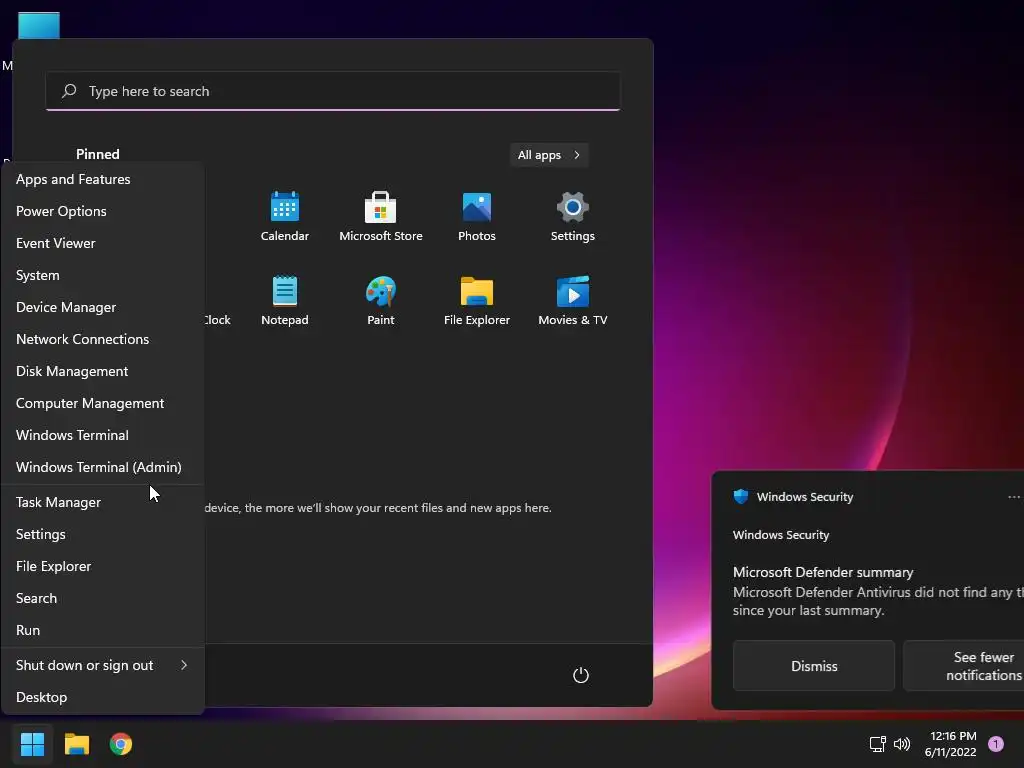
Task: Open pinned File Explorer folder icon
Action: 477,291
